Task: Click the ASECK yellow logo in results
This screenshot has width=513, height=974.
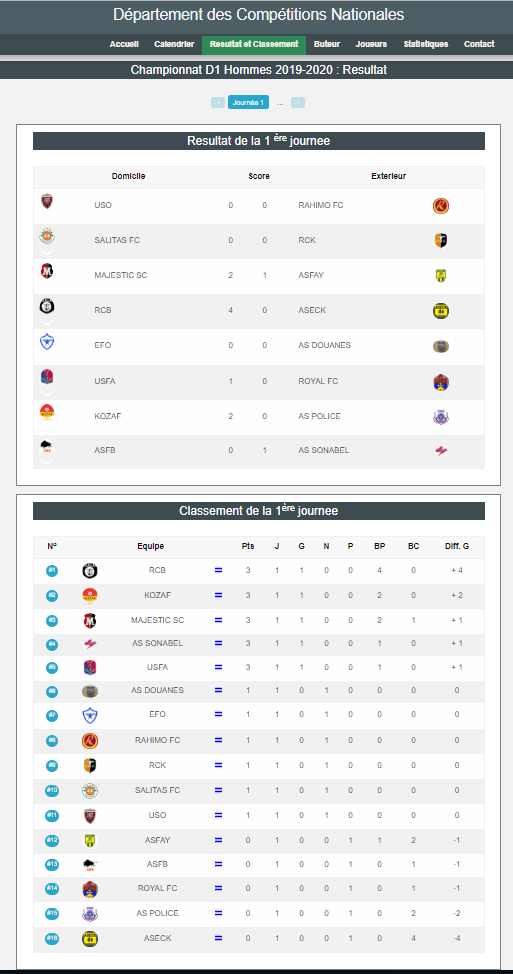Action: pyautogui.click(x=441, y=311)
